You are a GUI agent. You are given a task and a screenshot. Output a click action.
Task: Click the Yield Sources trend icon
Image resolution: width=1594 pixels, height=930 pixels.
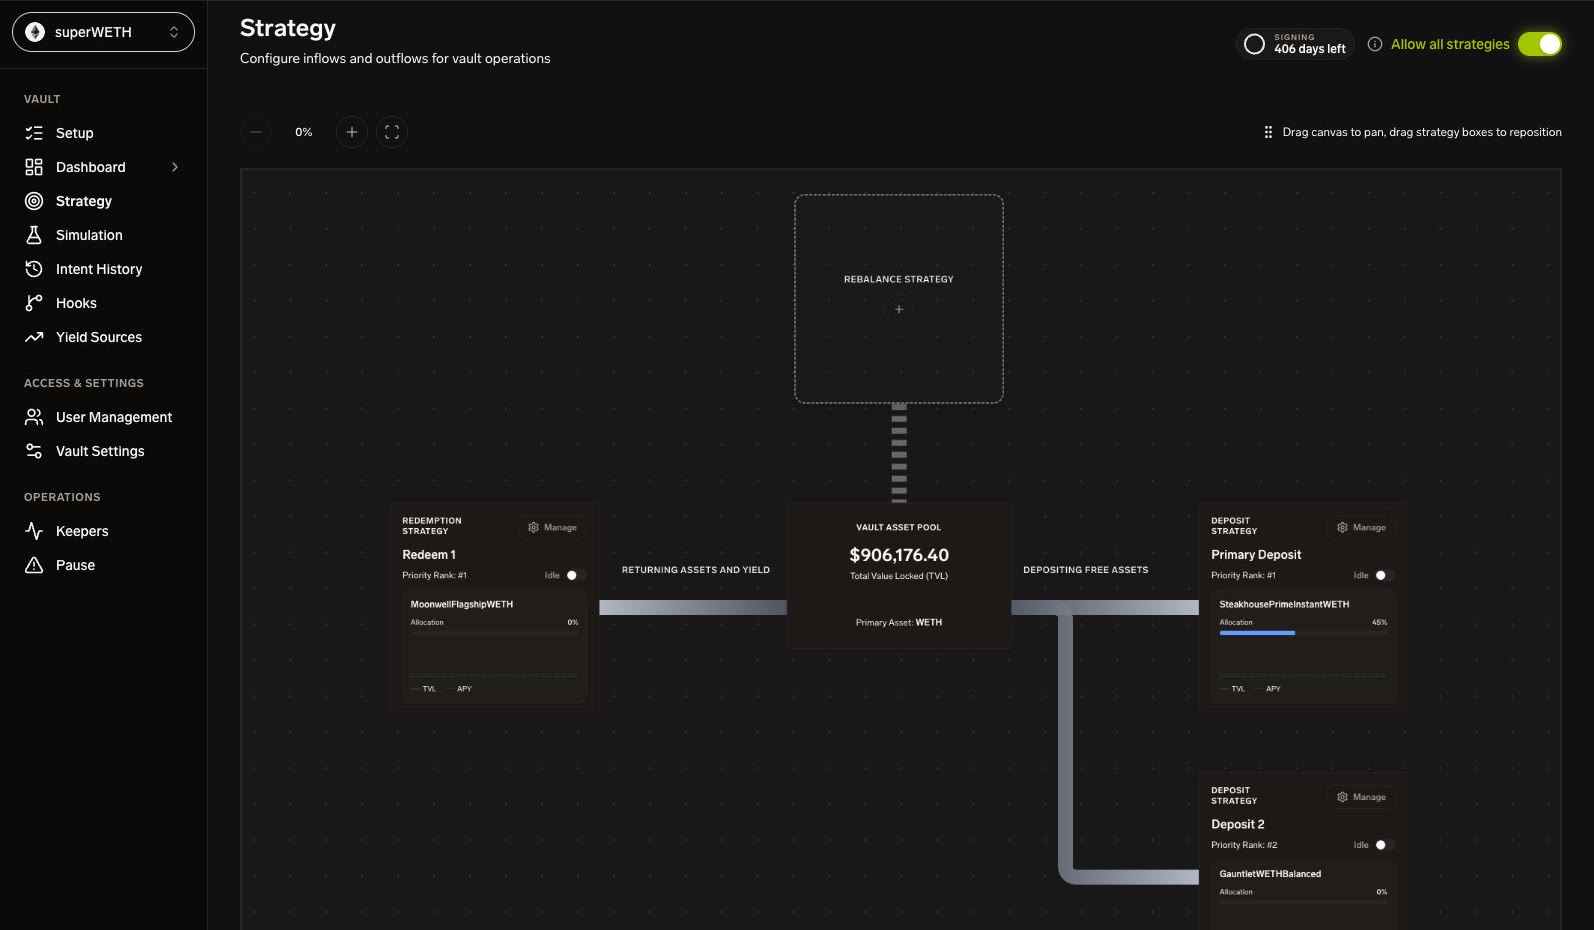tap(34, 337)
